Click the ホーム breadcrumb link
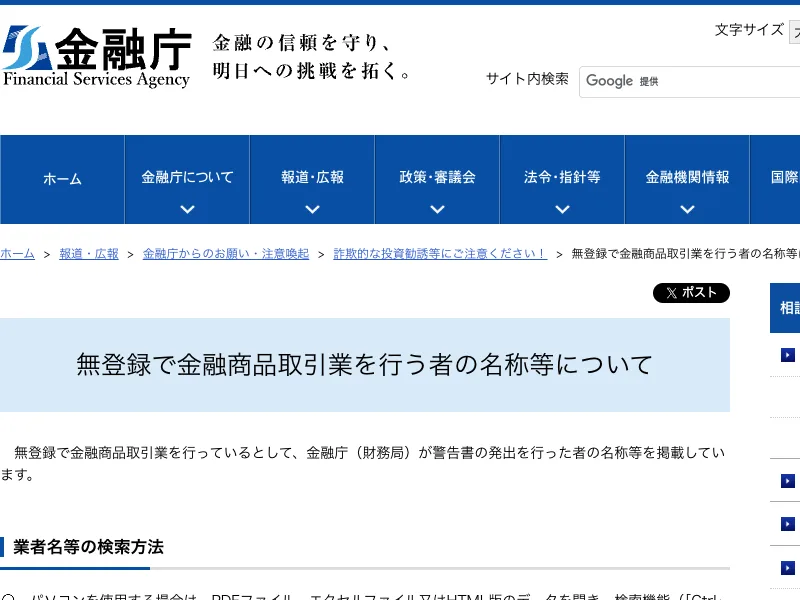 tap(17, 254)
